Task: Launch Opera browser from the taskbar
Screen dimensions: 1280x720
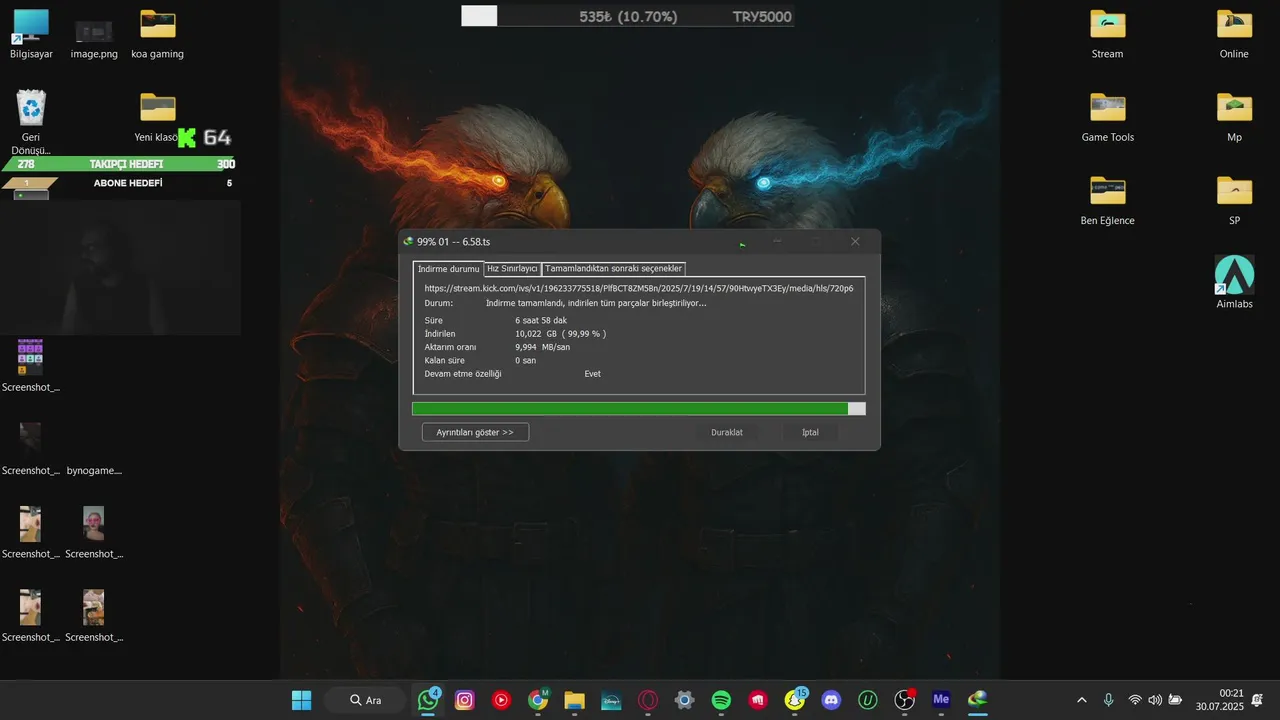Action: [x=648, y=700]
